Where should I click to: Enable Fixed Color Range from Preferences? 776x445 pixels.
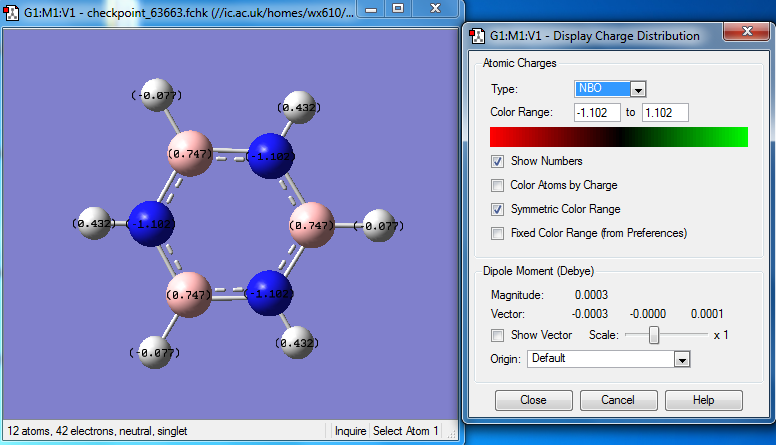pos(497,233)
